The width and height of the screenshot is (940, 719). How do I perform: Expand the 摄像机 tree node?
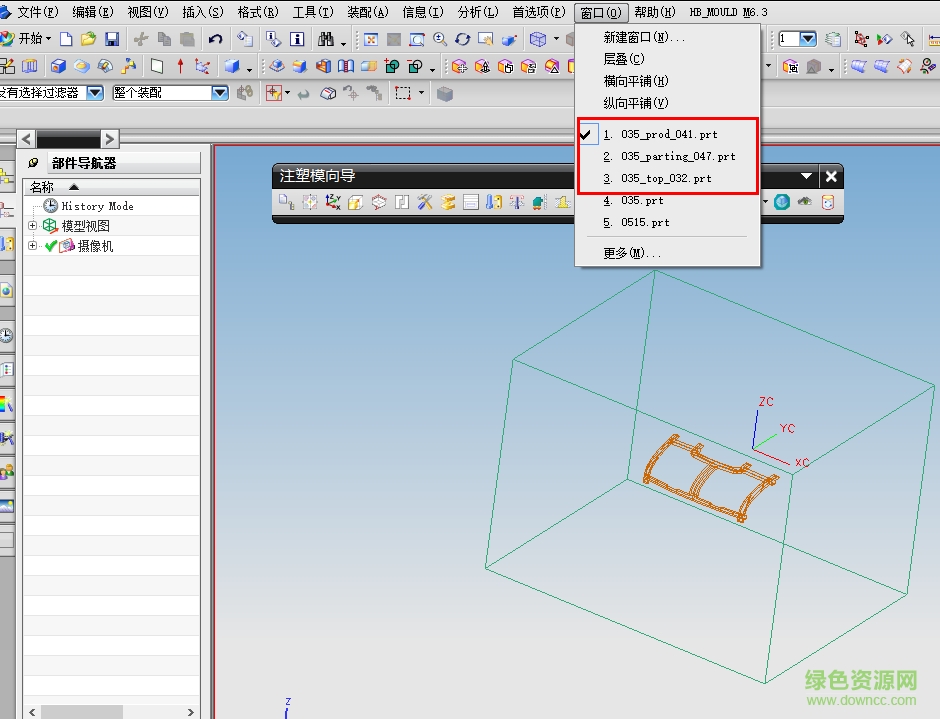click(x=33, y=246)
